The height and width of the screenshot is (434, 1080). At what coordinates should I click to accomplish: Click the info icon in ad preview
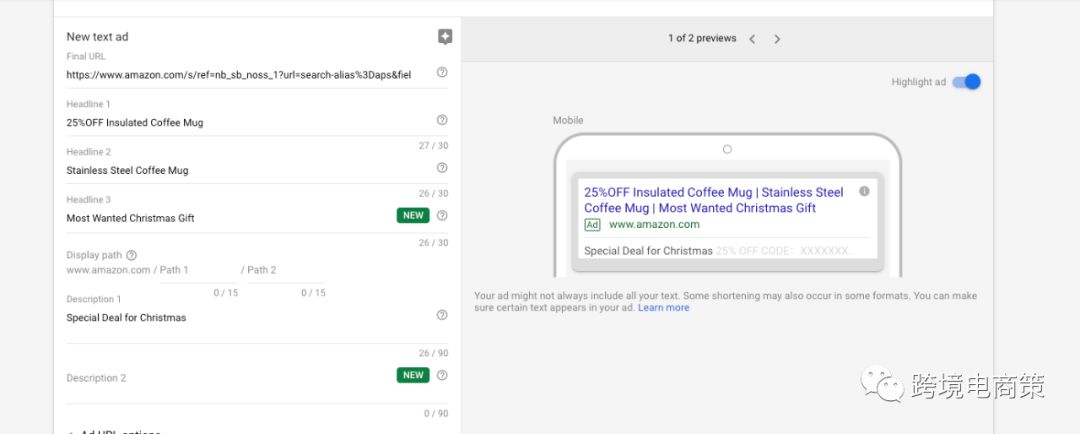tap(864, 191)
